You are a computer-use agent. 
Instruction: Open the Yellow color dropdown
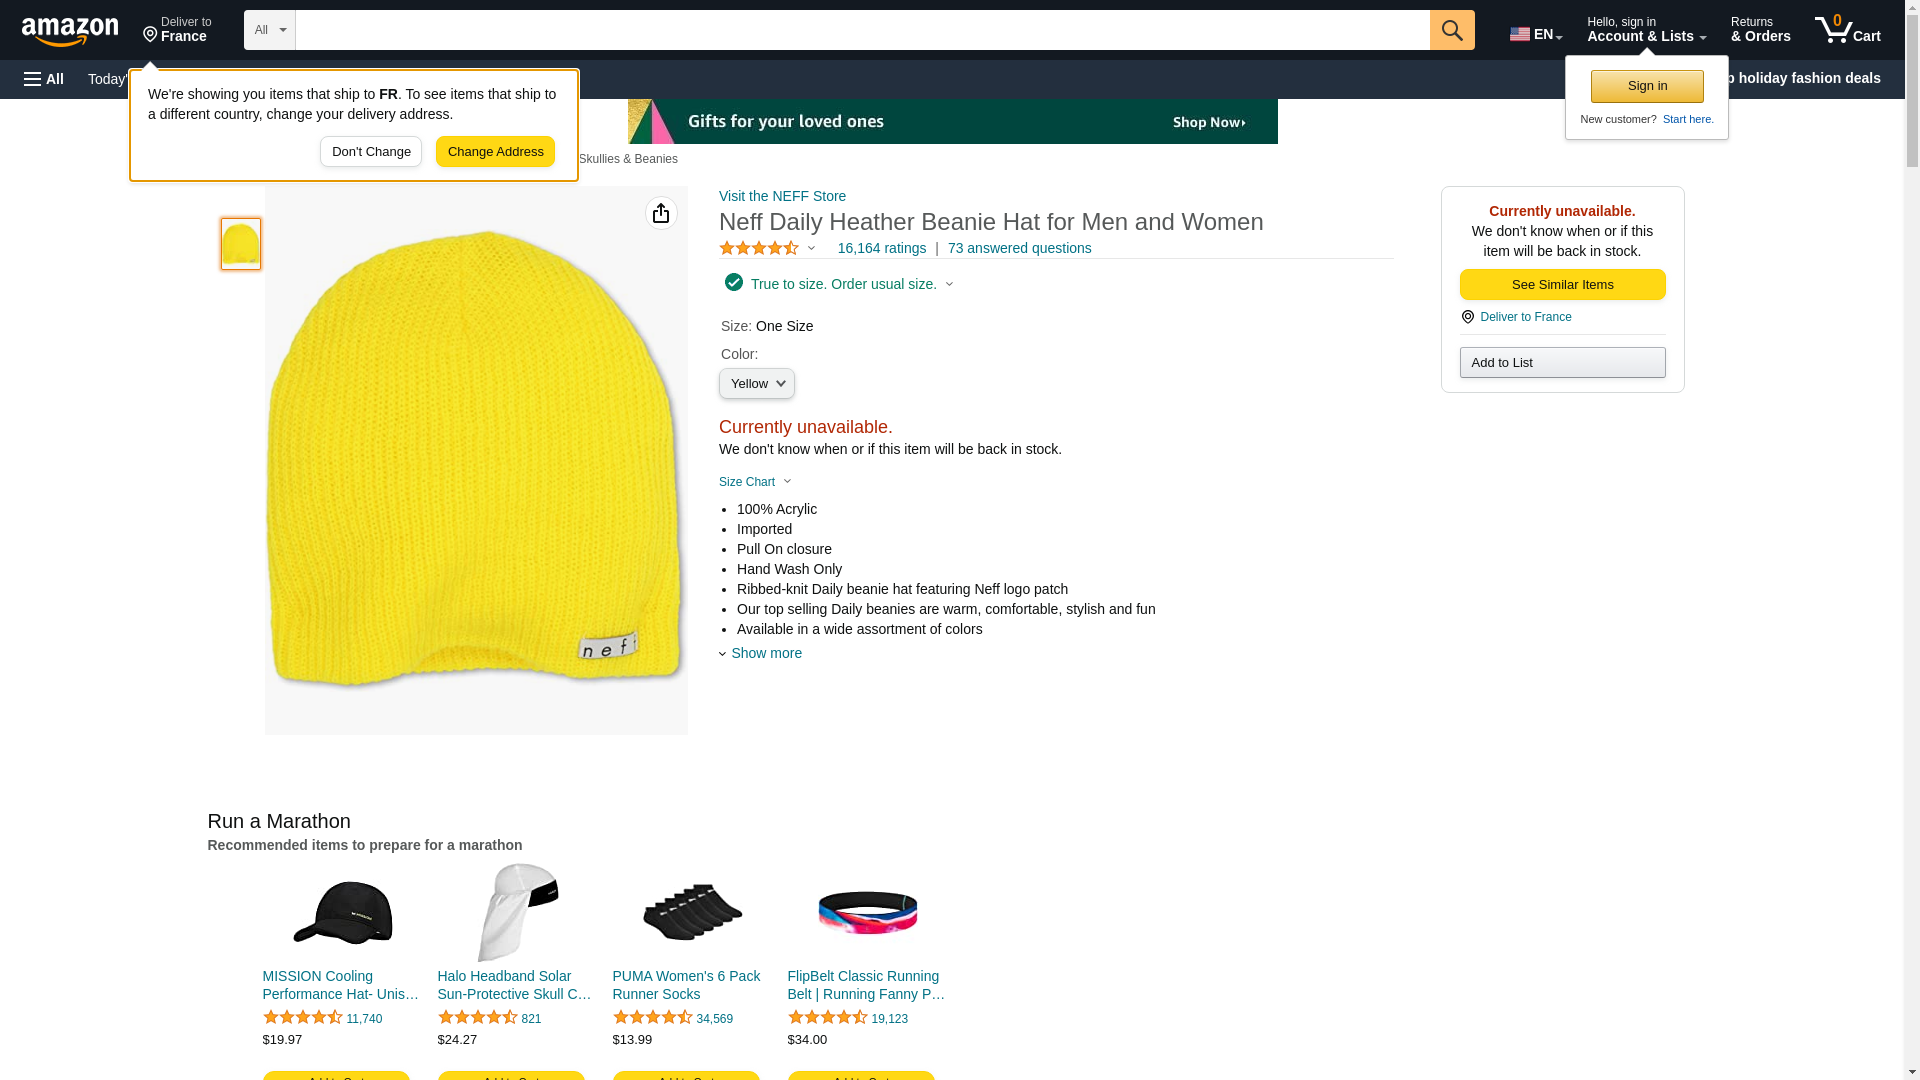tap(756, 384)
